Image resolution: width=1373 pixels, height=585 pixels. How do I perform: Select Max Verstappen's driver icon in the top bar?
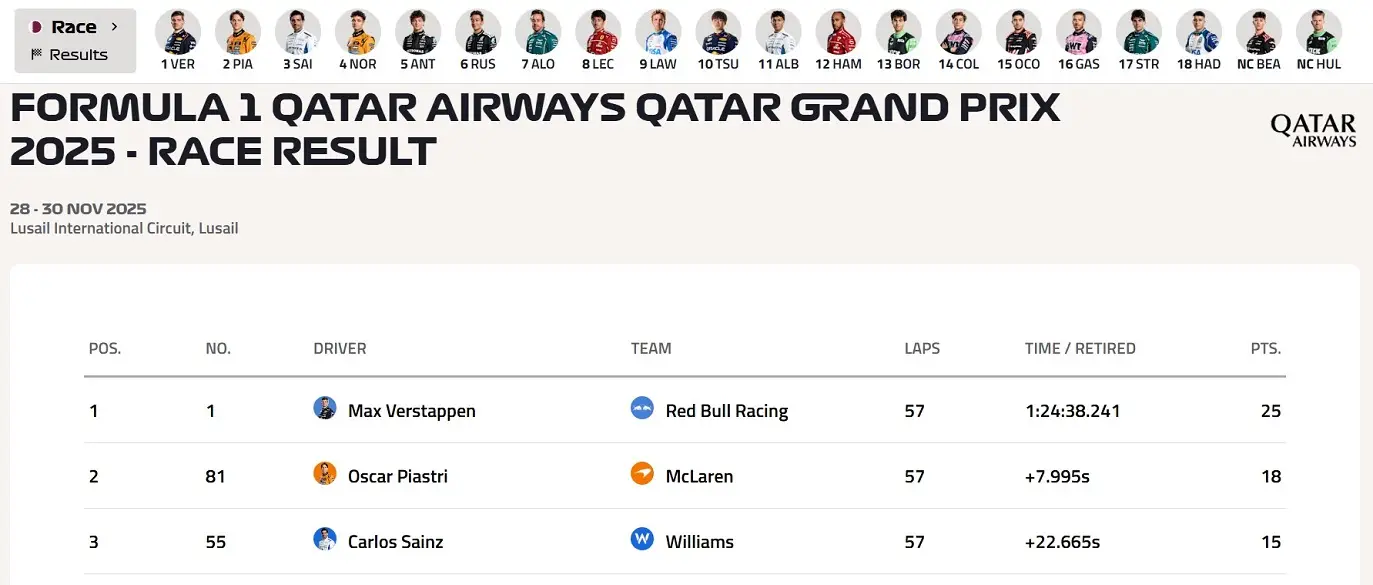click(177, 32)
